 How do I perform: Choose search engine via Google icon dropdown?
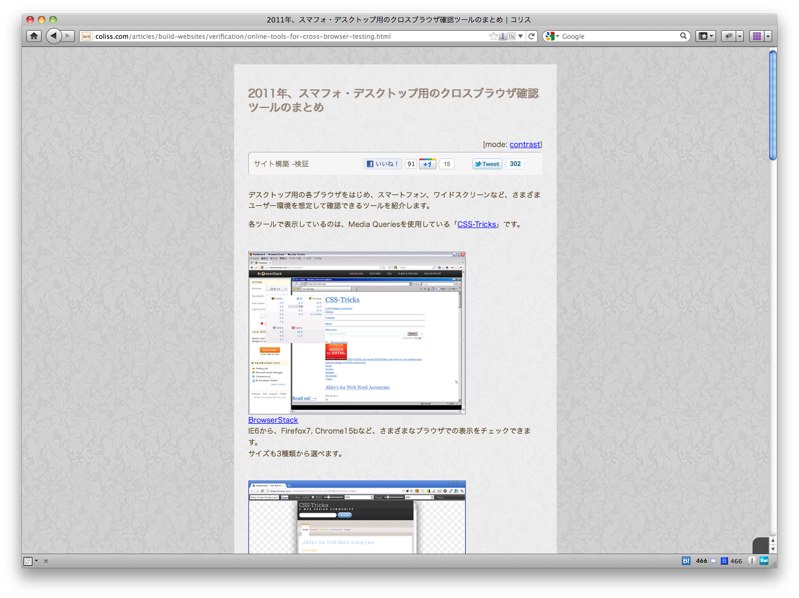[x=551, y=36]
